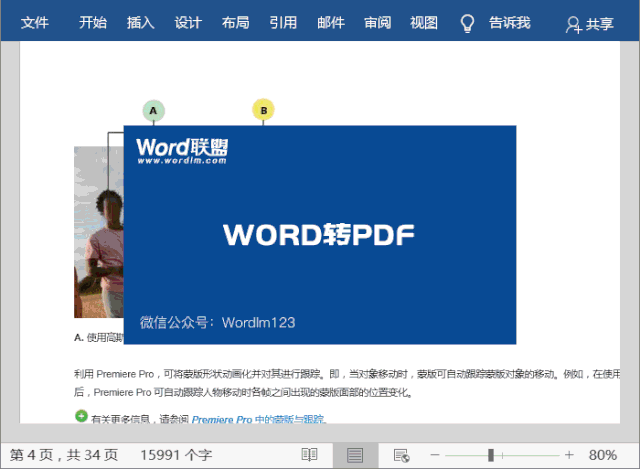
Task: Switch to Read Mode view icon
Action: coord(310,454)
